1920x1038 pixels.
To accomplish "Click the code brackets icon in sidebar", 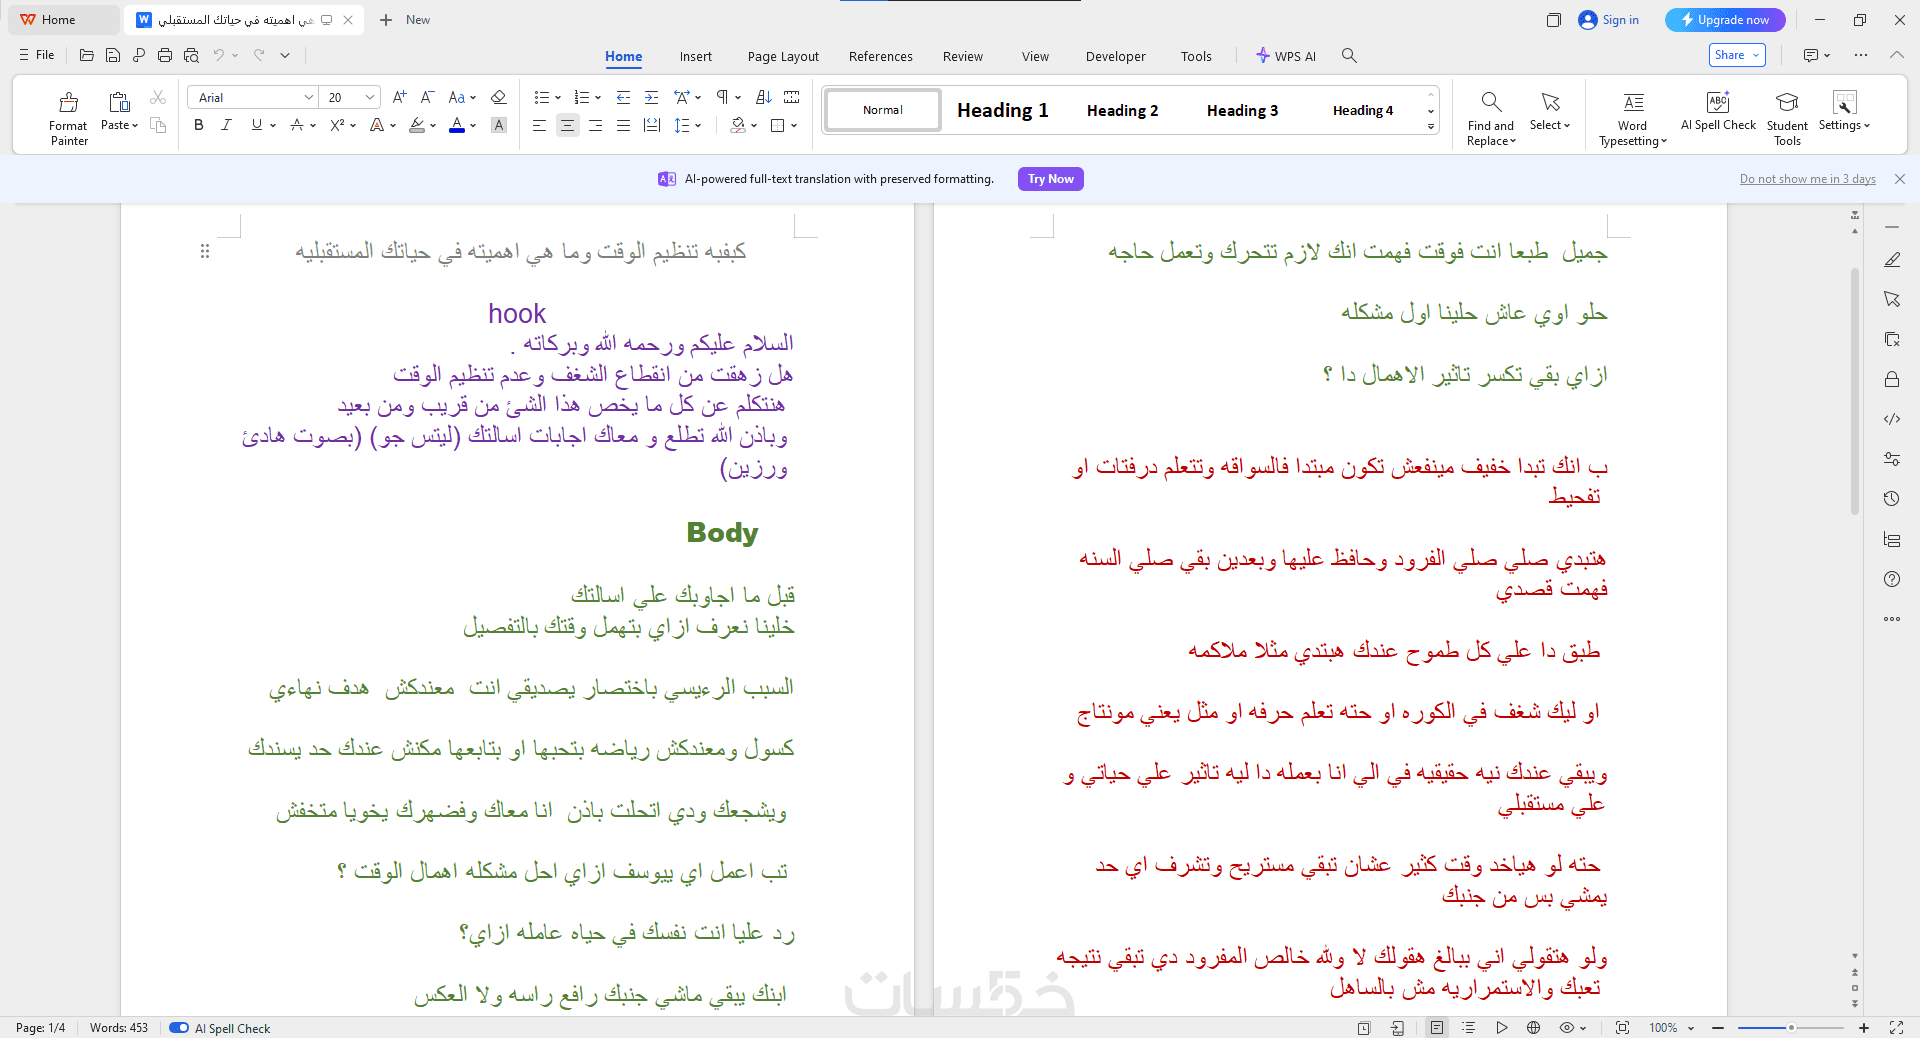I will pyautogui.click(x=1892, y=419).
